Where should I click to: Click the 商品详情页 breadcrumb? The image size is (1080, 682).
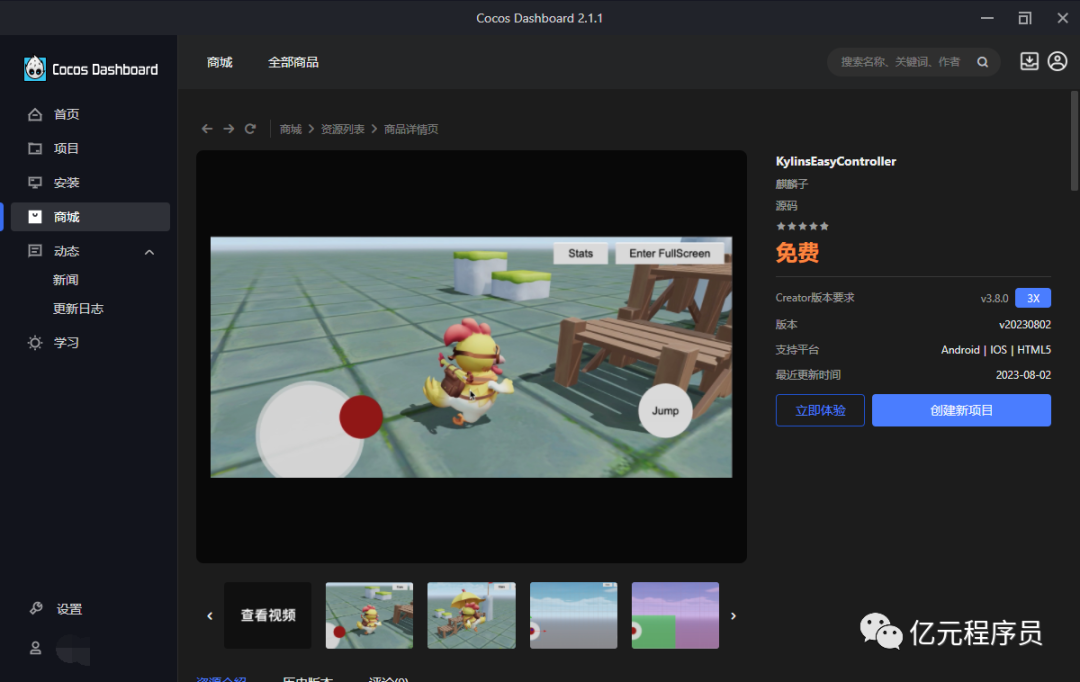coord(411,129)
